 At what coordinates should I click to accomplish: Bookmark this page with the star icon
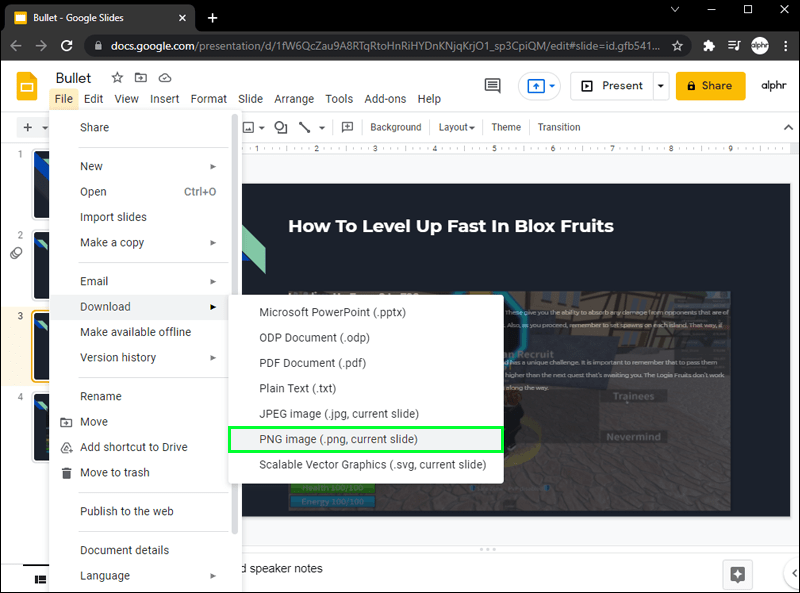click(x=677, y=46)
